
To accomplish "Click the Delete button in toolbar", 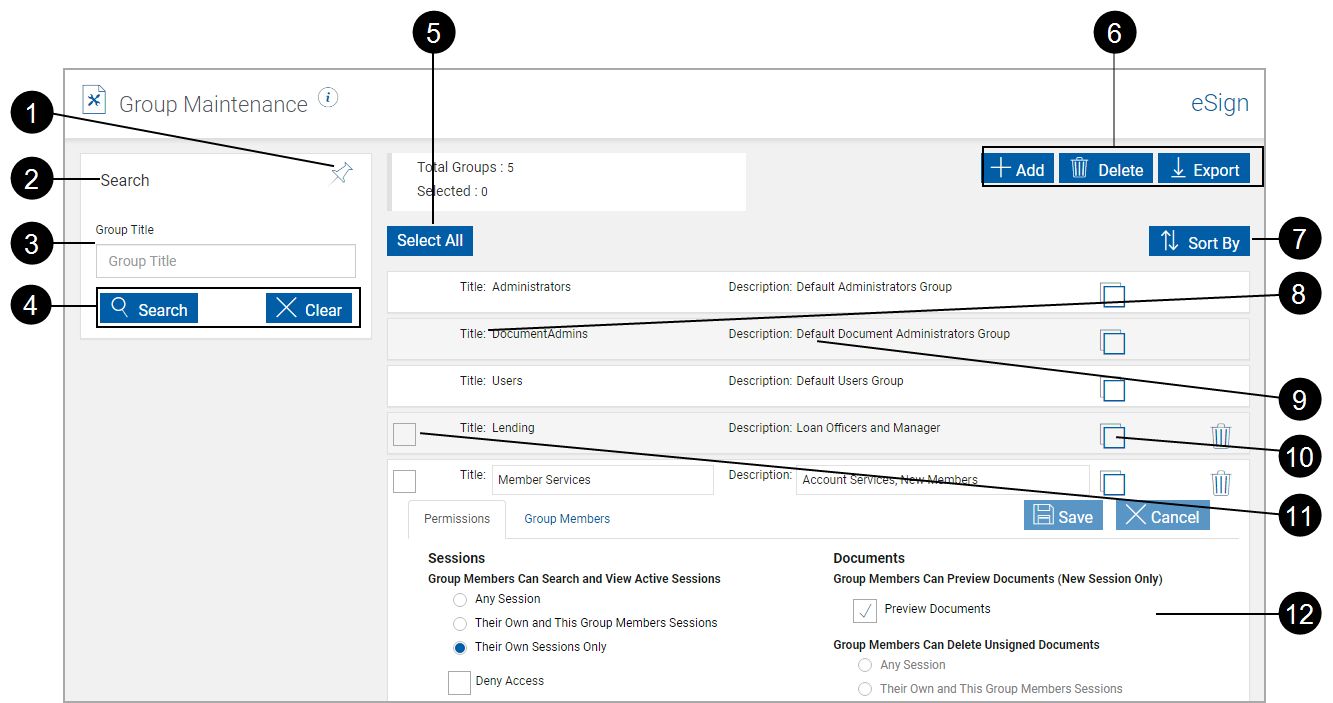I will 1107,169.
